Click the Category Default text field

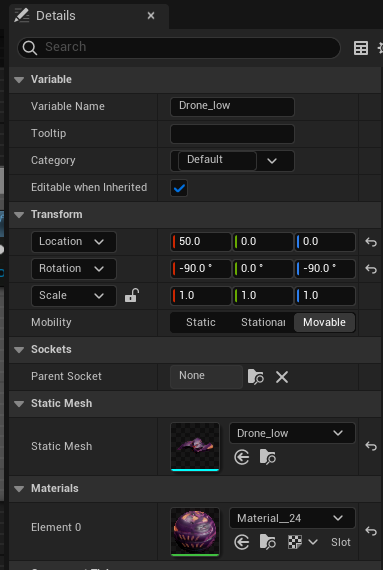[217, 160]
